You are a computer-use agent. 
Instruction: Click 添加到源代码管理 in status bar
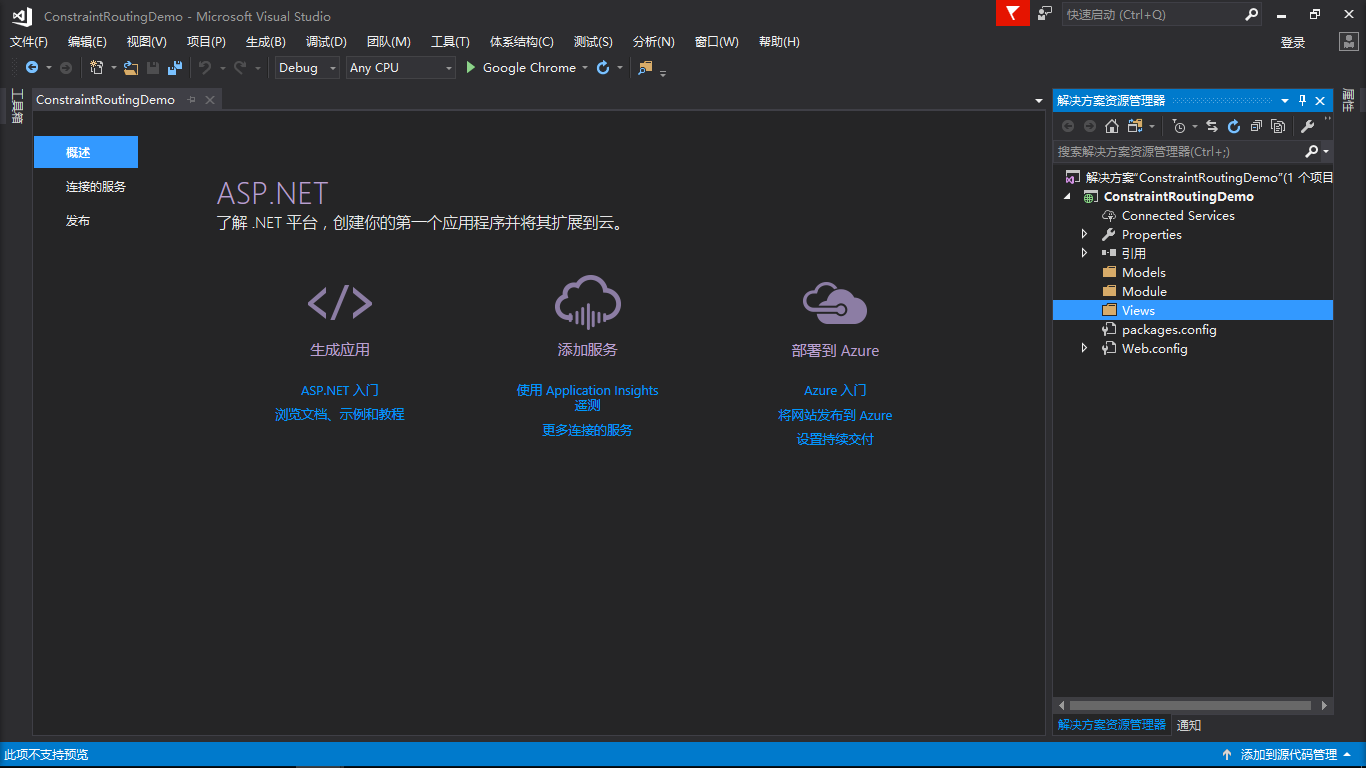1288,755
